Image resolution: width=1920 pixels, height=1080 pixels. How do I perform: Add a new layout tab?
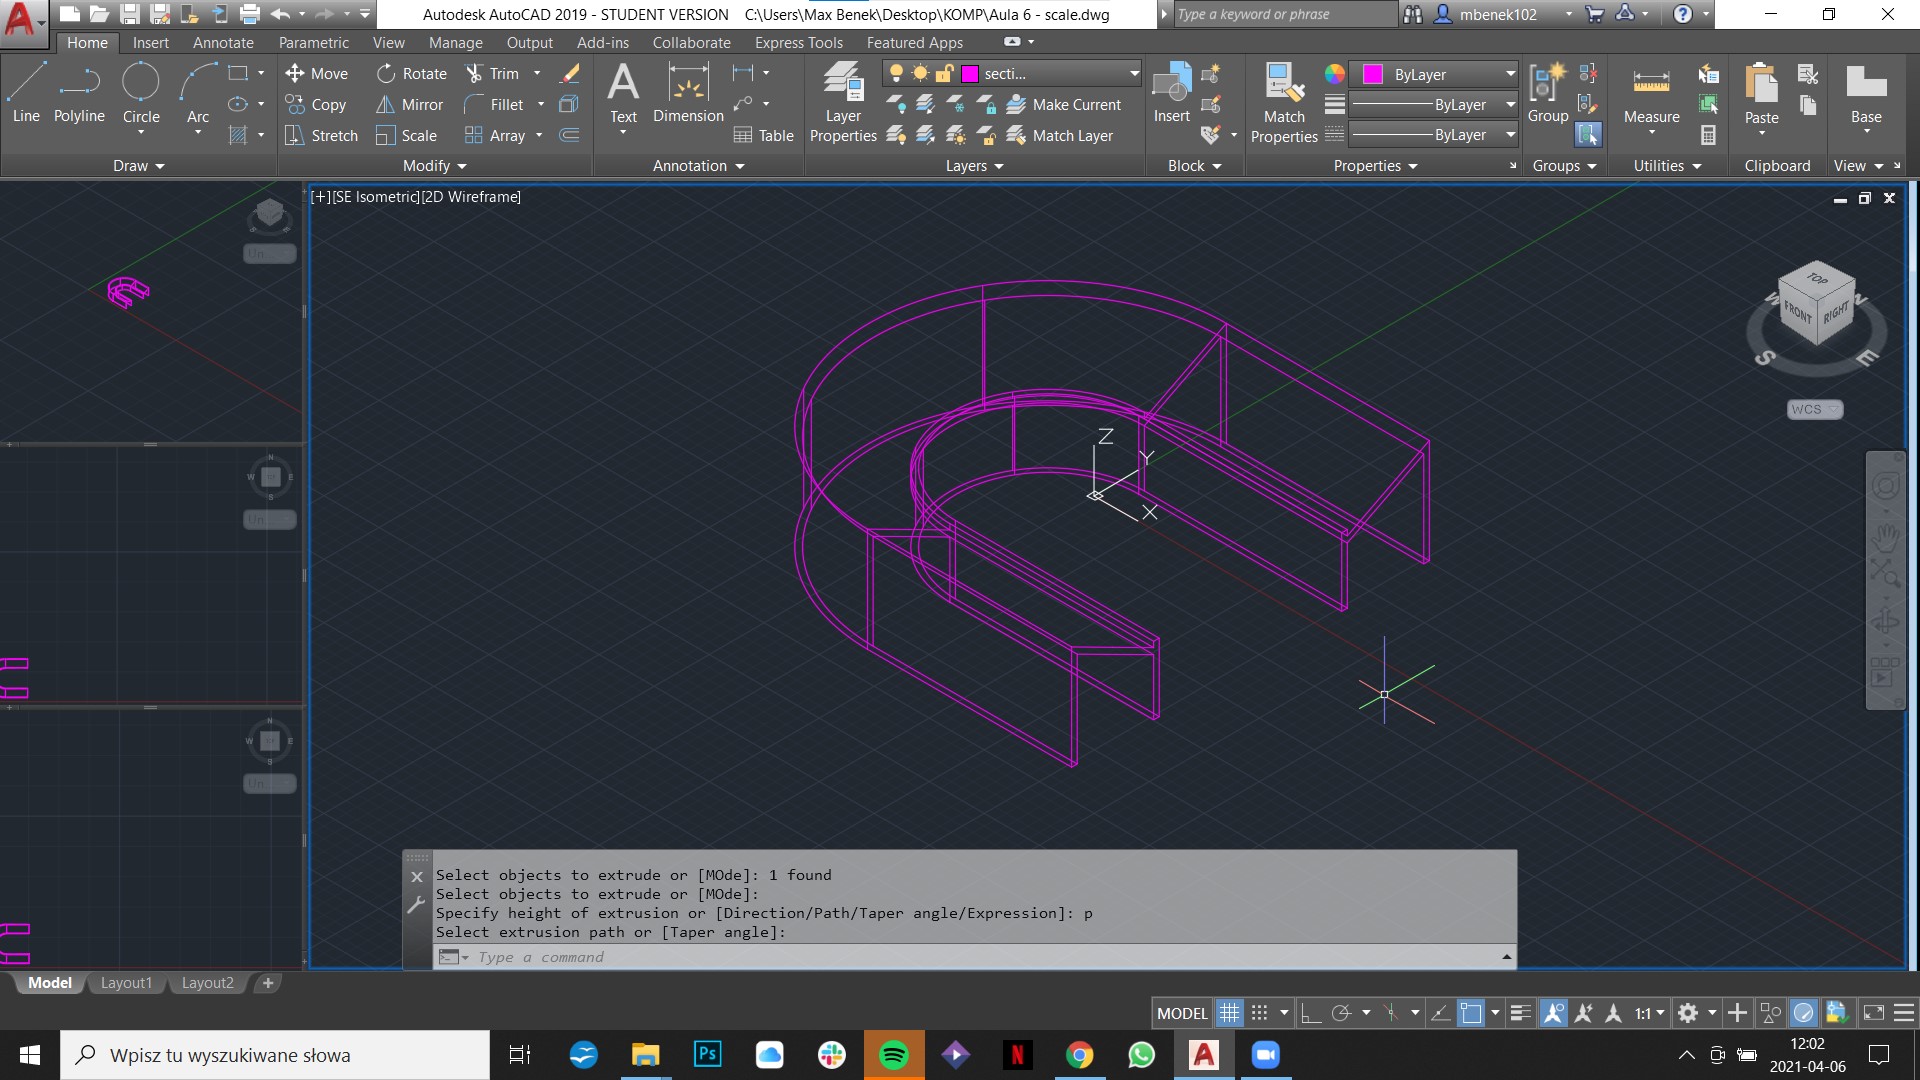[x=267, y=983]
